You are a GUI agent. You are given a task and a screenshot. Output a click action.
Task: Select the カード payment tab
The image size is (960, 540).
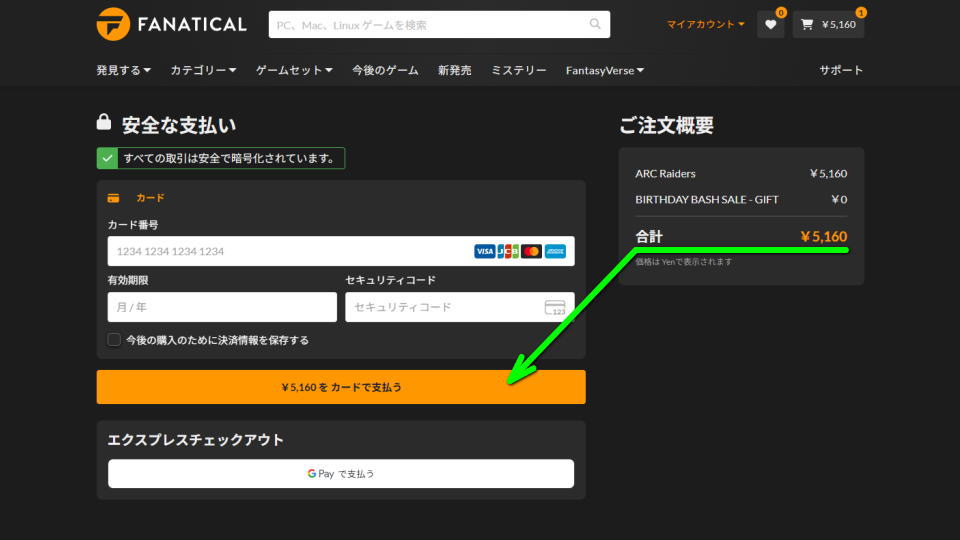[x=136, y=198]
